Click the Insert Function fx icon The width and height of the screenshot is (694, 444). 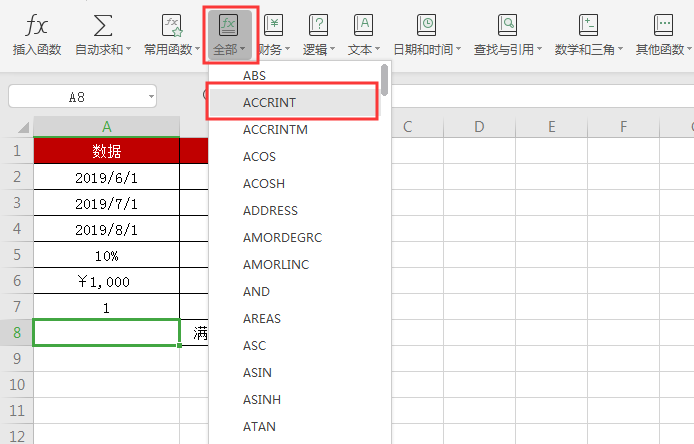[36, 25]
